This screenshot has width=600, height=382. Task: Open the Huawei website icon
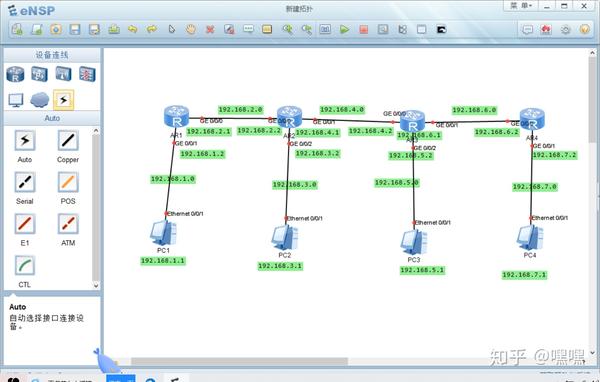pos(546,29)
